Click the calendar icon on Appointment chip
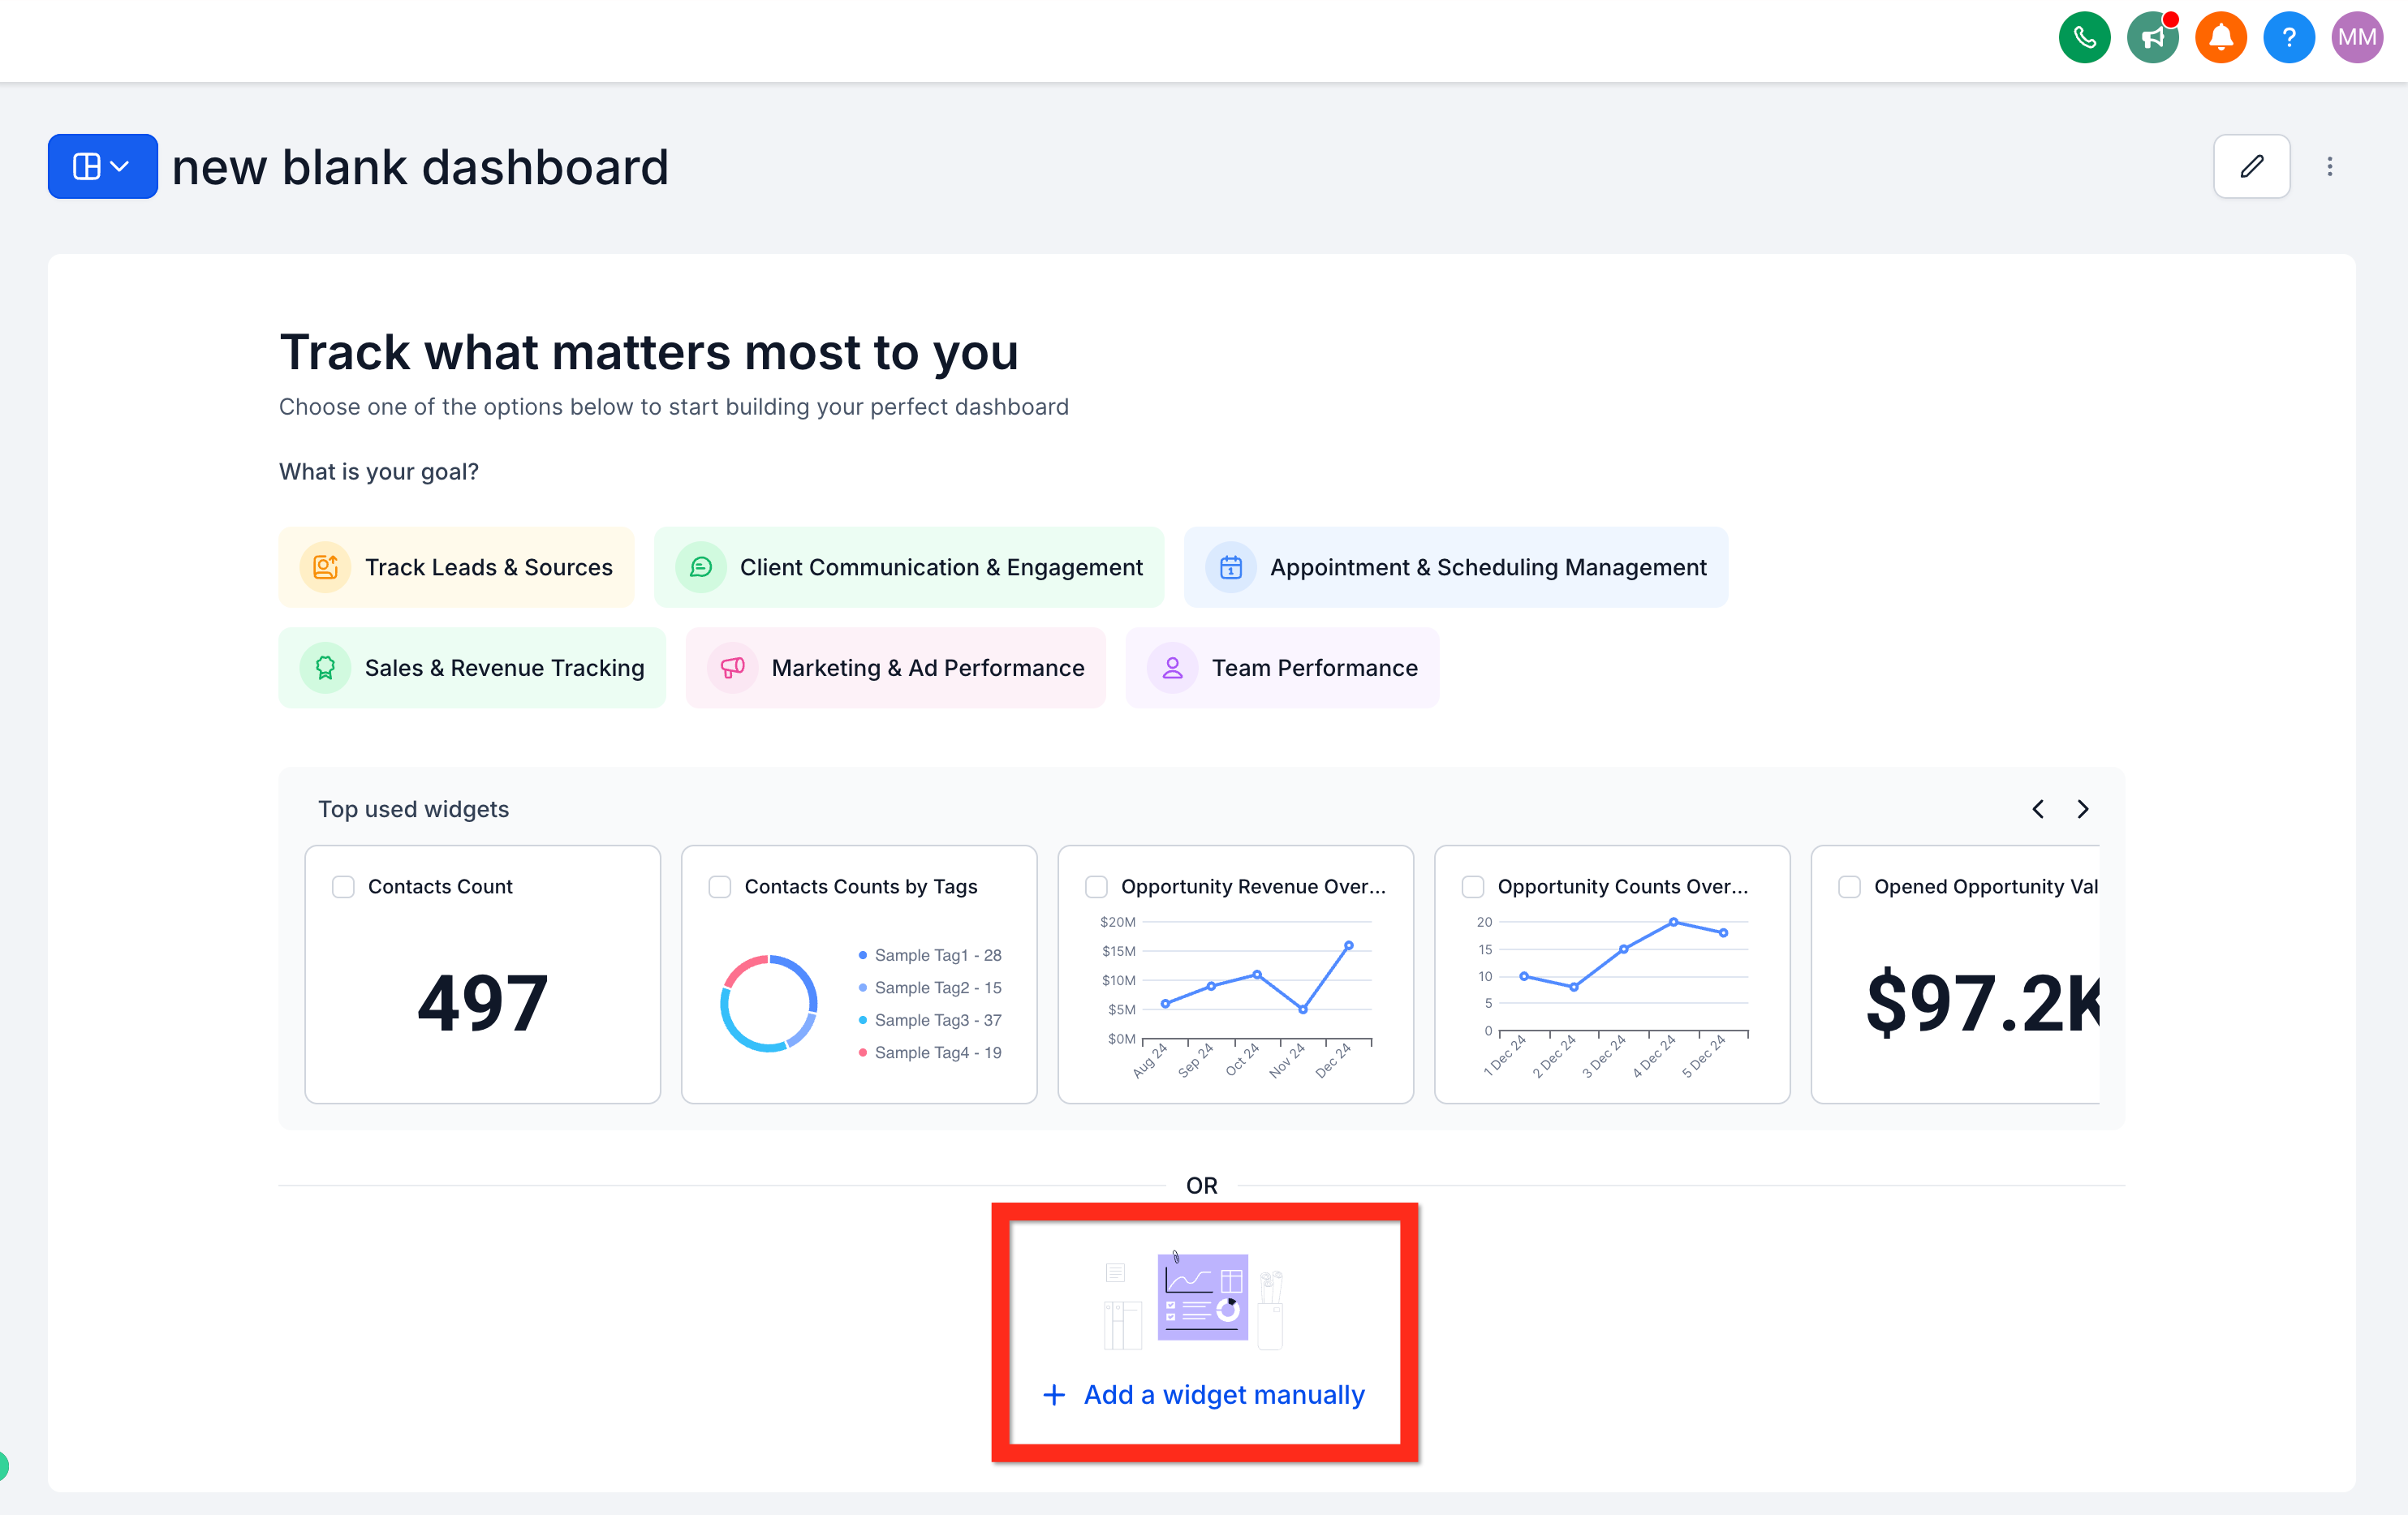2408x1515 pixels. click(1231, 567)
